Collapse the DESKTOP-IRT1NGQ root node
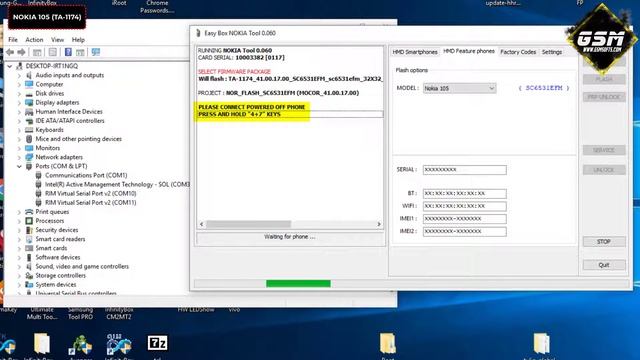Image resolution: width=640 pixels, height=360 pixels. 10,66
